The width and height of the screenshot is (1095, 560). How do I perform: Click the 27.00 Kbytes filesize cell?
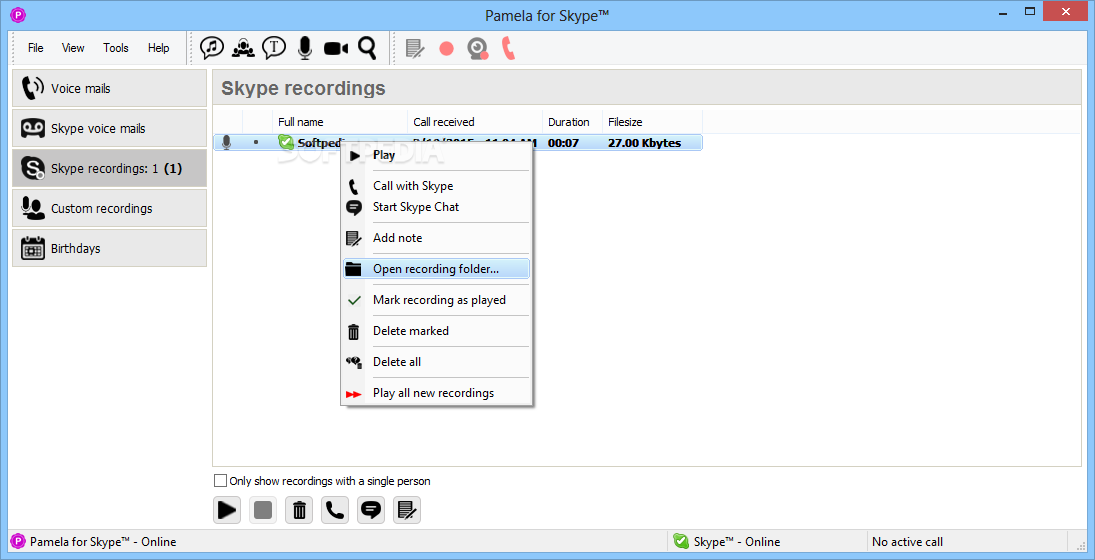coord(645,143)
